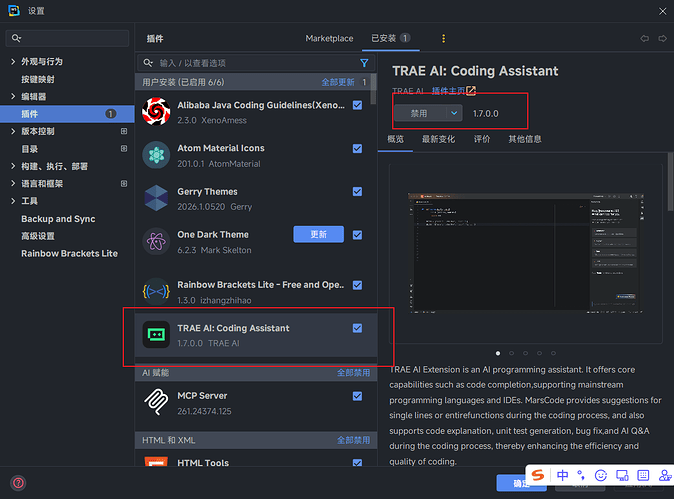Toggle Rainbow Brackets Lite checkbox
674x499 pixels.
click(357, 285)
